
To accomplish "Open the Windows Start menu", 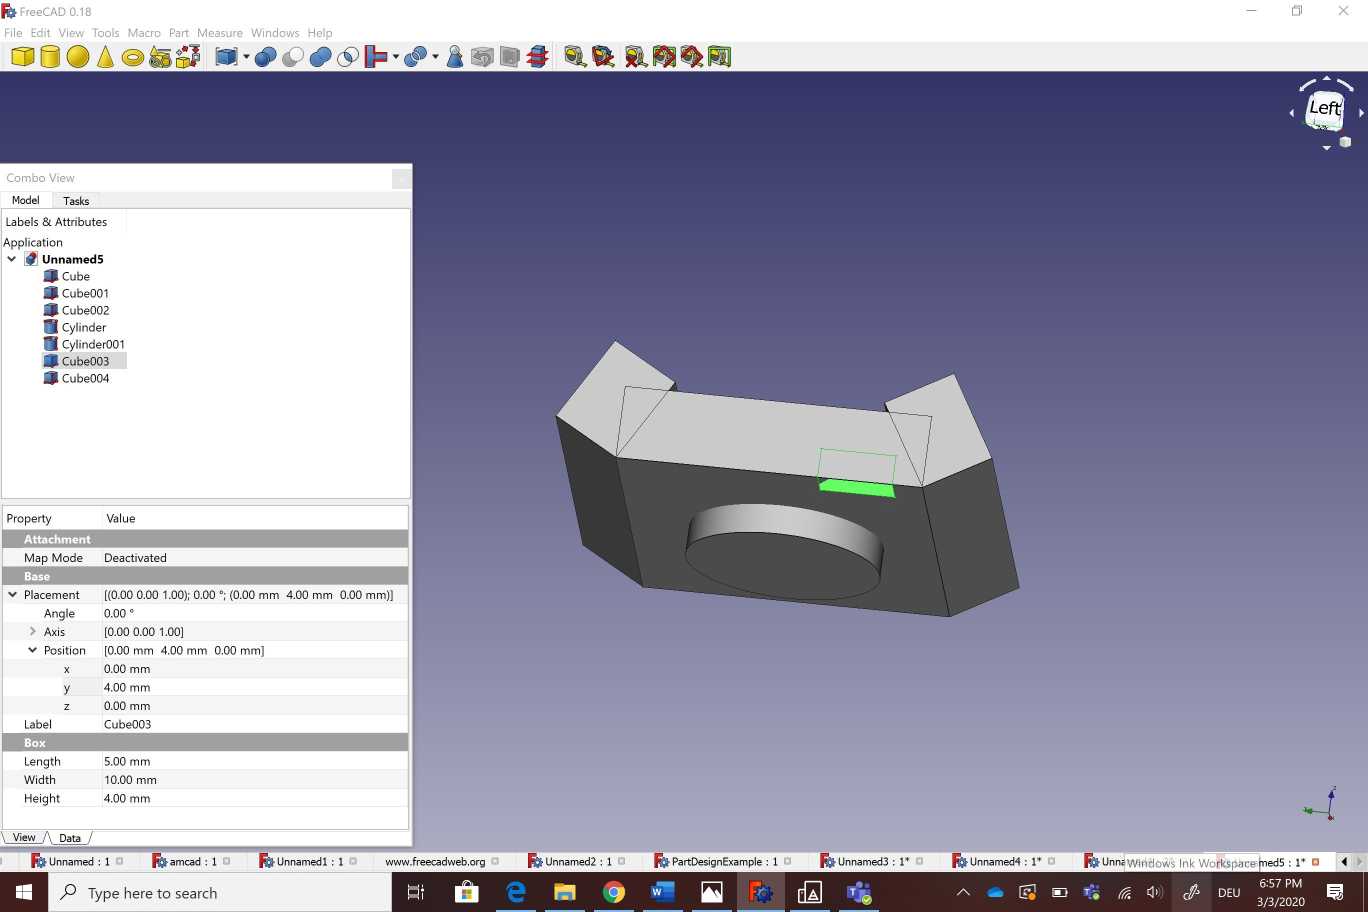I will (x=24, y=892).
